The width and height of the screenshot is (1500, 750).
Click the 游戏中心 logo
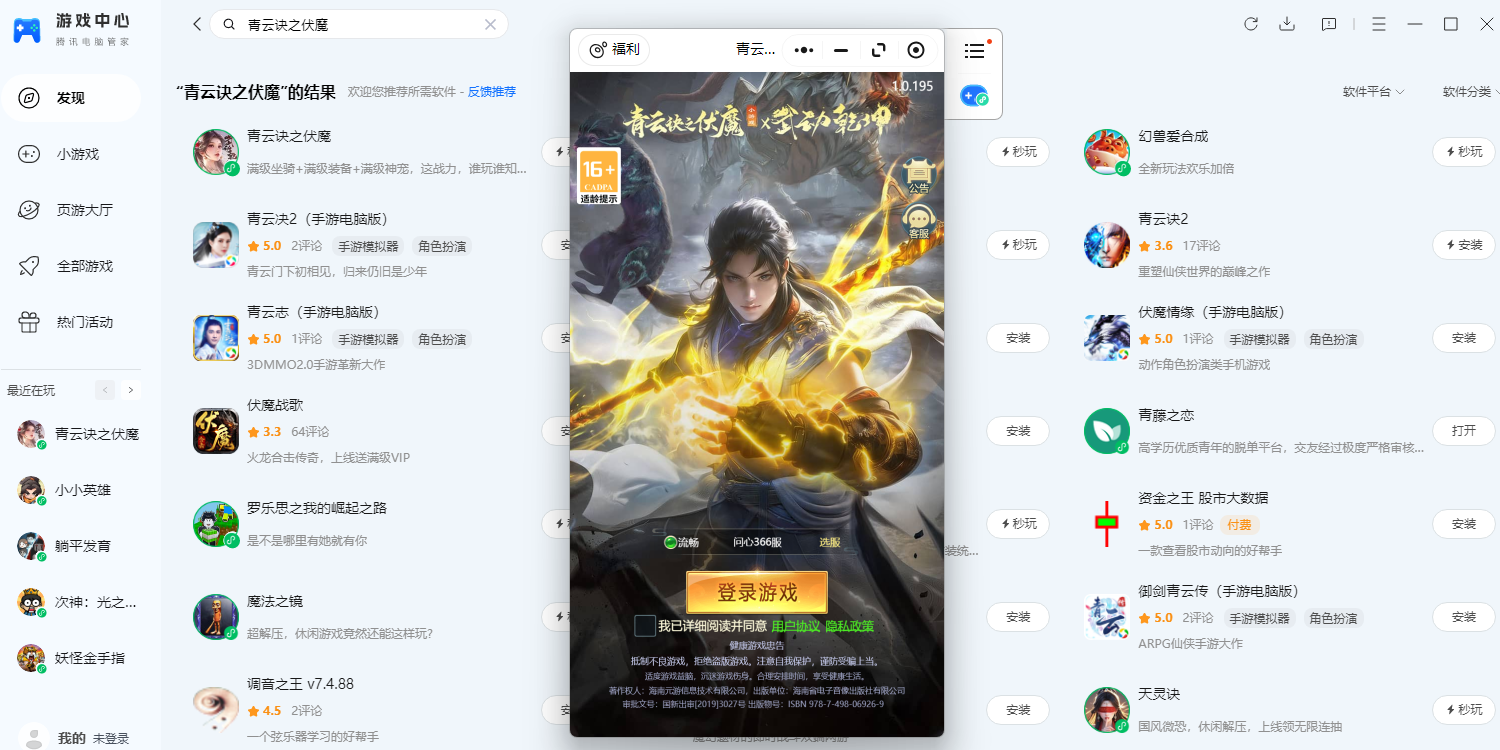click(71, 28)
